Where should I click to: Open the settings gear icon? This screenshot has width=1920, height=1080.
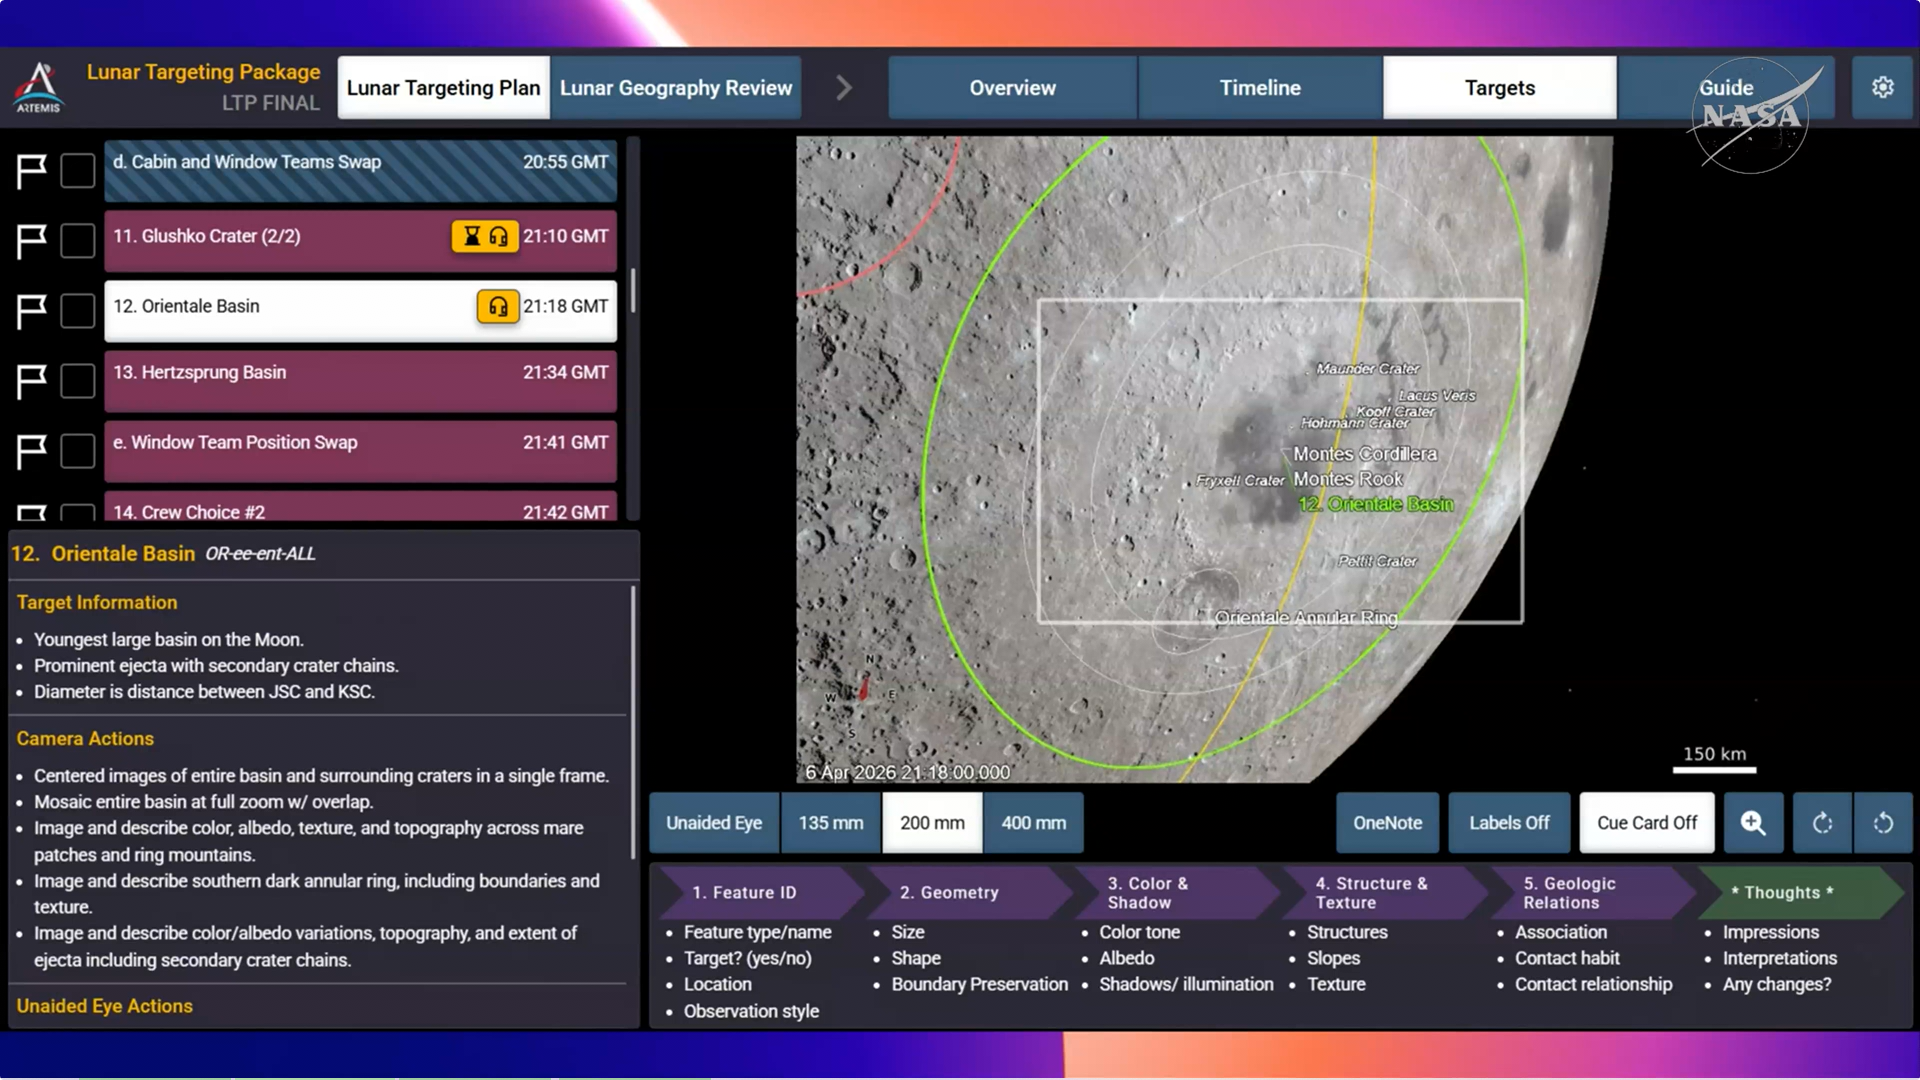click(x=1882, y=88)
